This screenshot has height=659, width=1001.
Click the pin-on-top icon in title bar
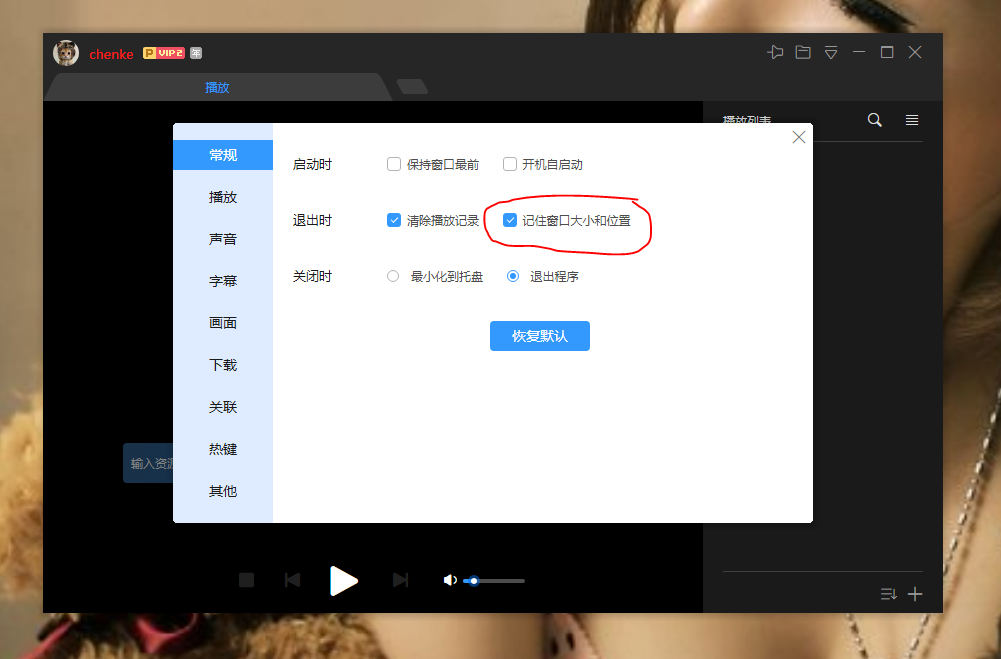[775, 53]
